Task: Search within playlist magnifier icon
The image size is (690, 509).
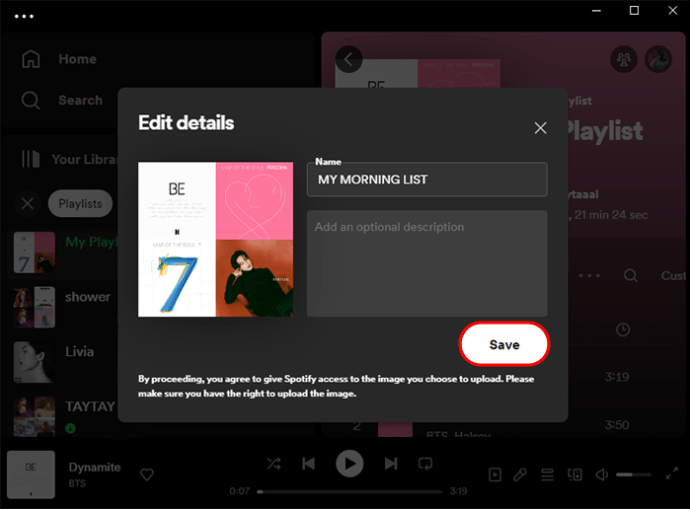Action: click(631, 276)
